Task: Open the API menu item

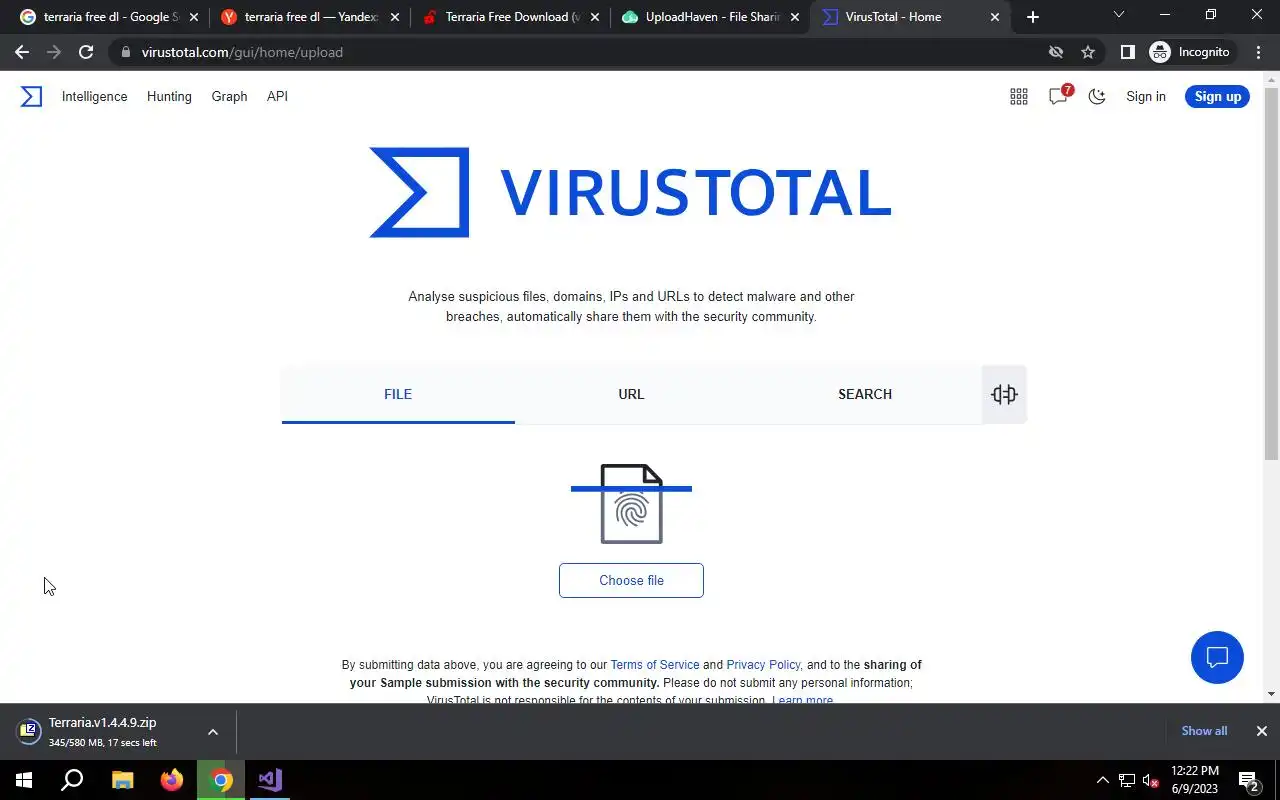Action: tap(277, 96)
